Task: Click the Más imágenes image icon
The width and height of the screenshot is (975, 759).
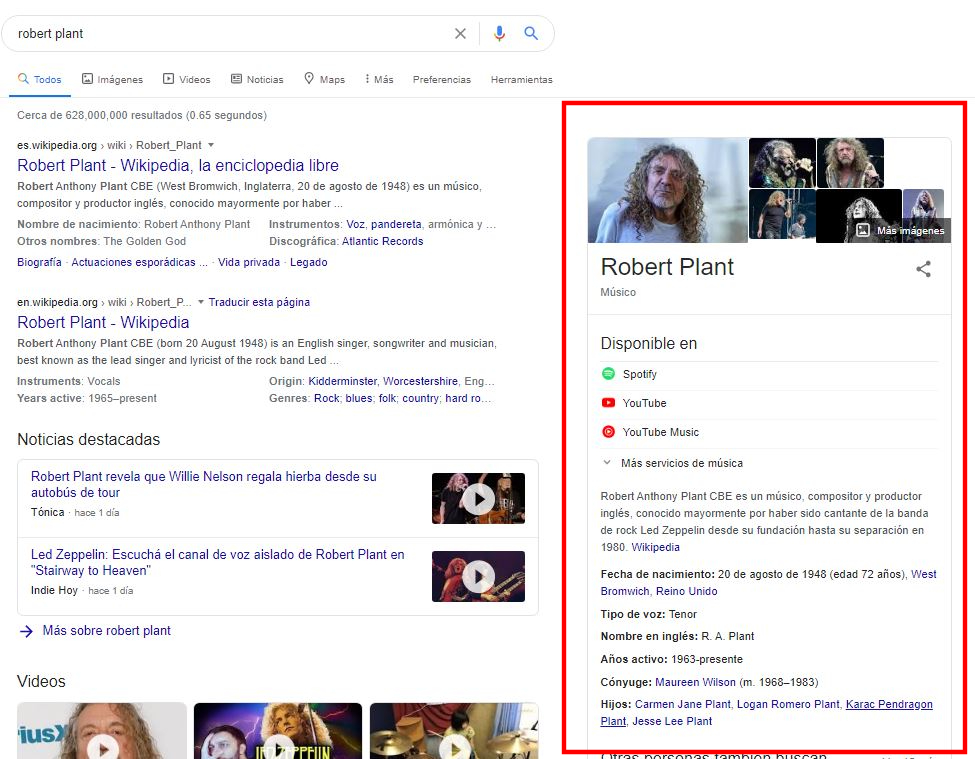Action: tap(863, 230)
